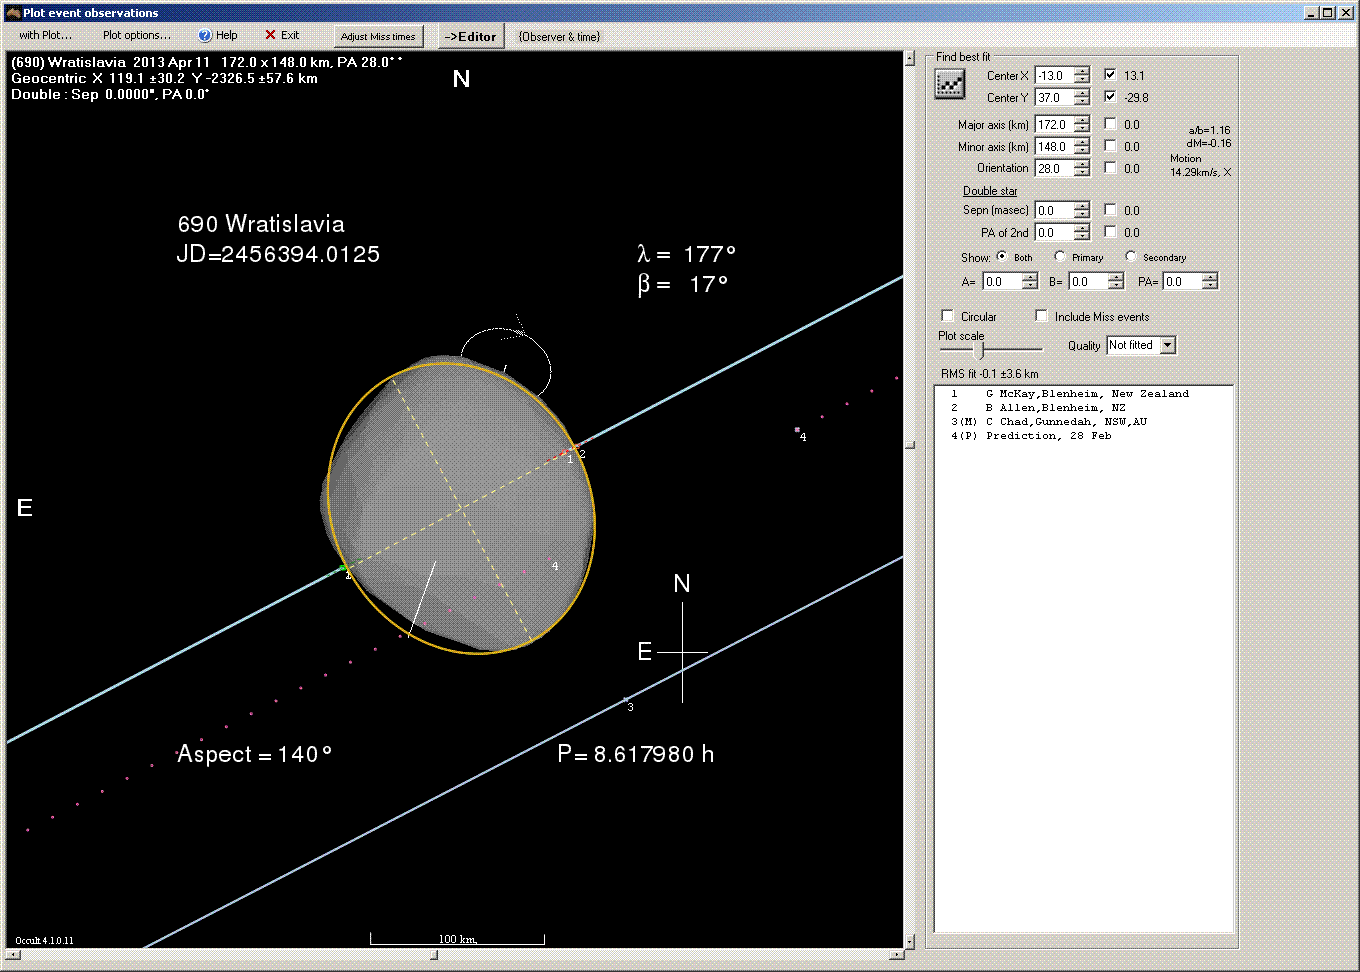Click the plot vertical scrollbar up arrow

tap(910, 59)
